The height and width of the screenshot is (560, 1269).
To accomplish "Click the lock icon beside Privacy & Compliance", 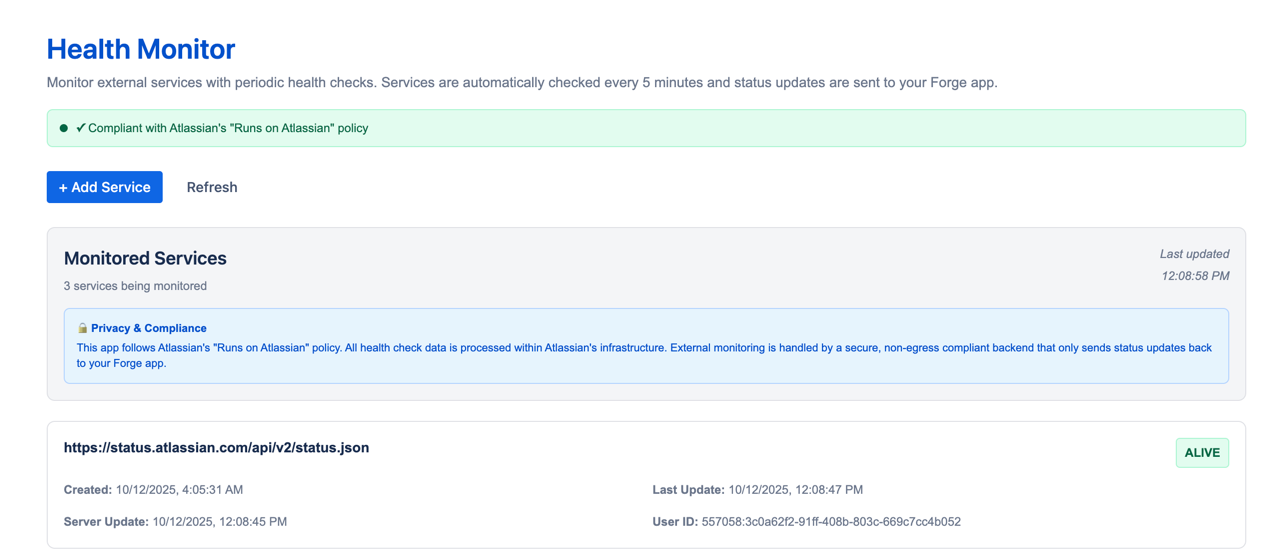I will click(x=83, y=328).
